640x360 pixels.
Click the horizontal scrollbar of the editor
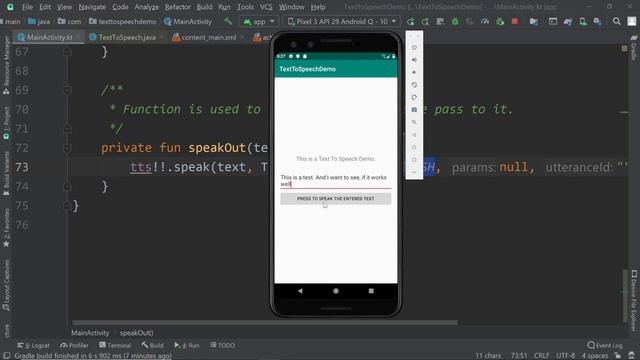265,322
